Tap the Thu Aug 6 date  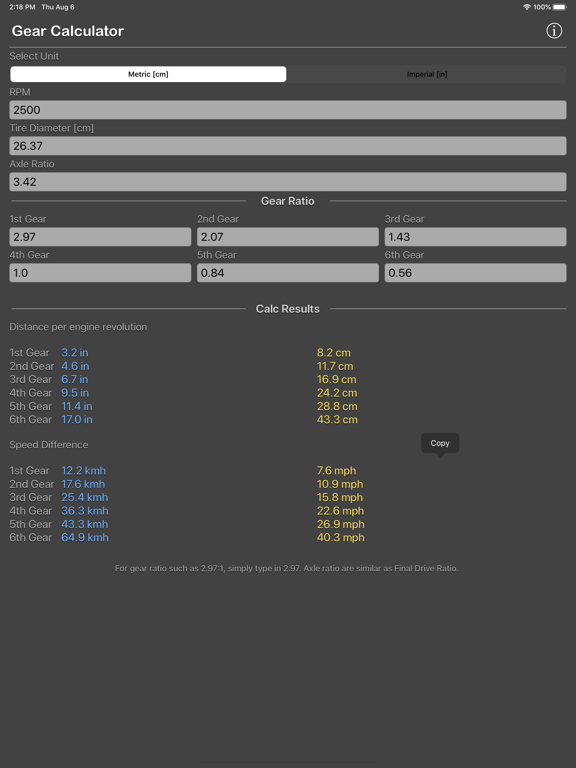58,7
